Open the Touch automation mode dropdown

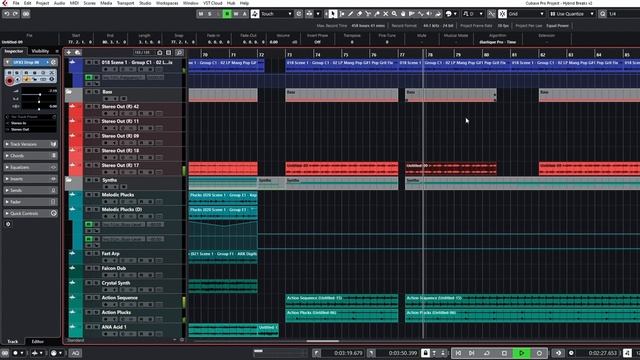click(x=276, y=14)
